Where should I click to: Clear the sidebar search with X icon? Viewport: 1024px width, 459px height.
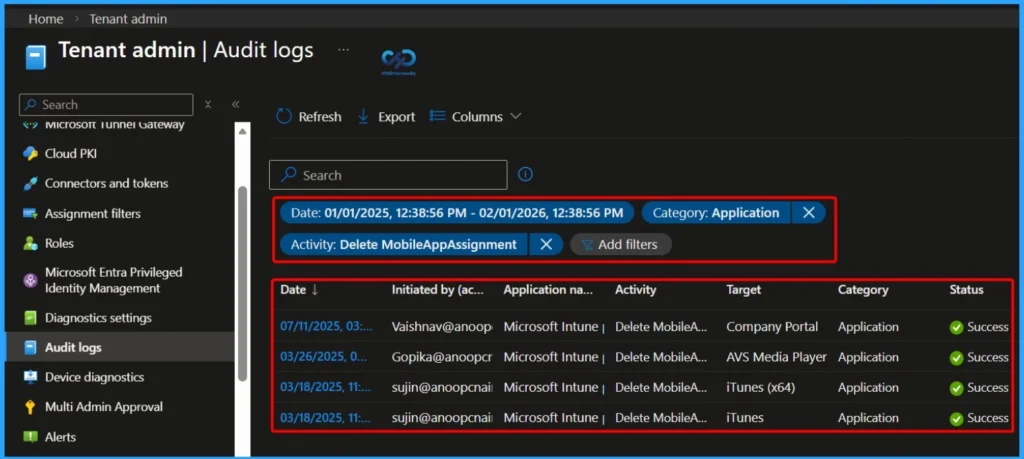click(208, 104)
